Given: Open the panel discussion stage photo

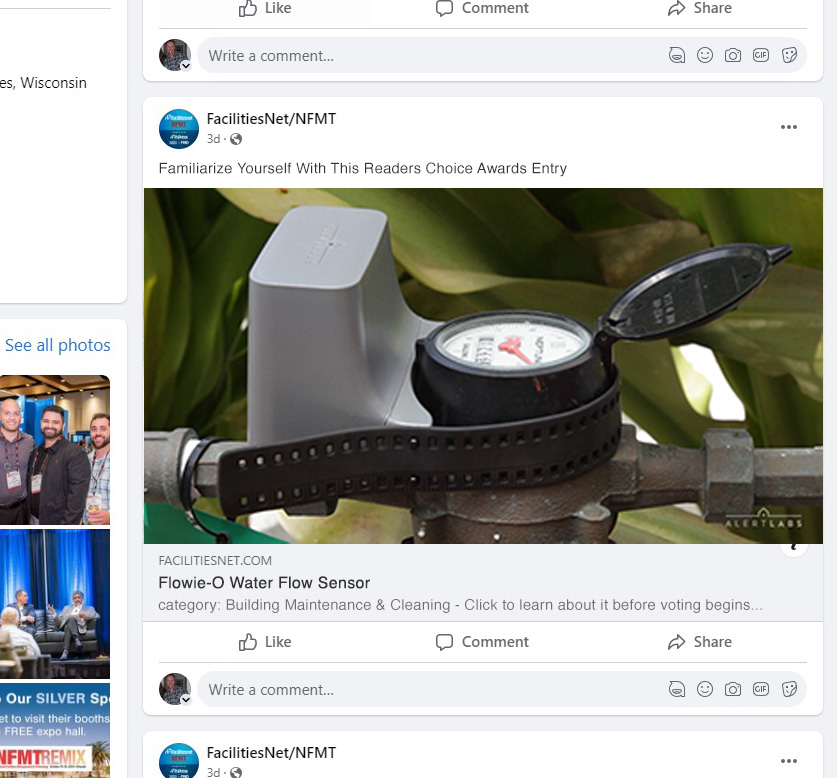Looking at the screenshot, I should pos(55,604).
